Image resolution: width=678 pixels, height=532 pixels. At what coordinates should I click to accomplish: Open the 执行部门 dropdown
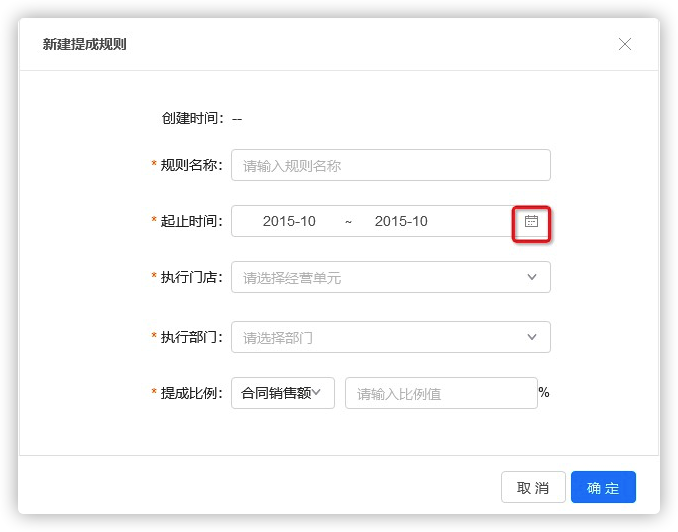391,337
